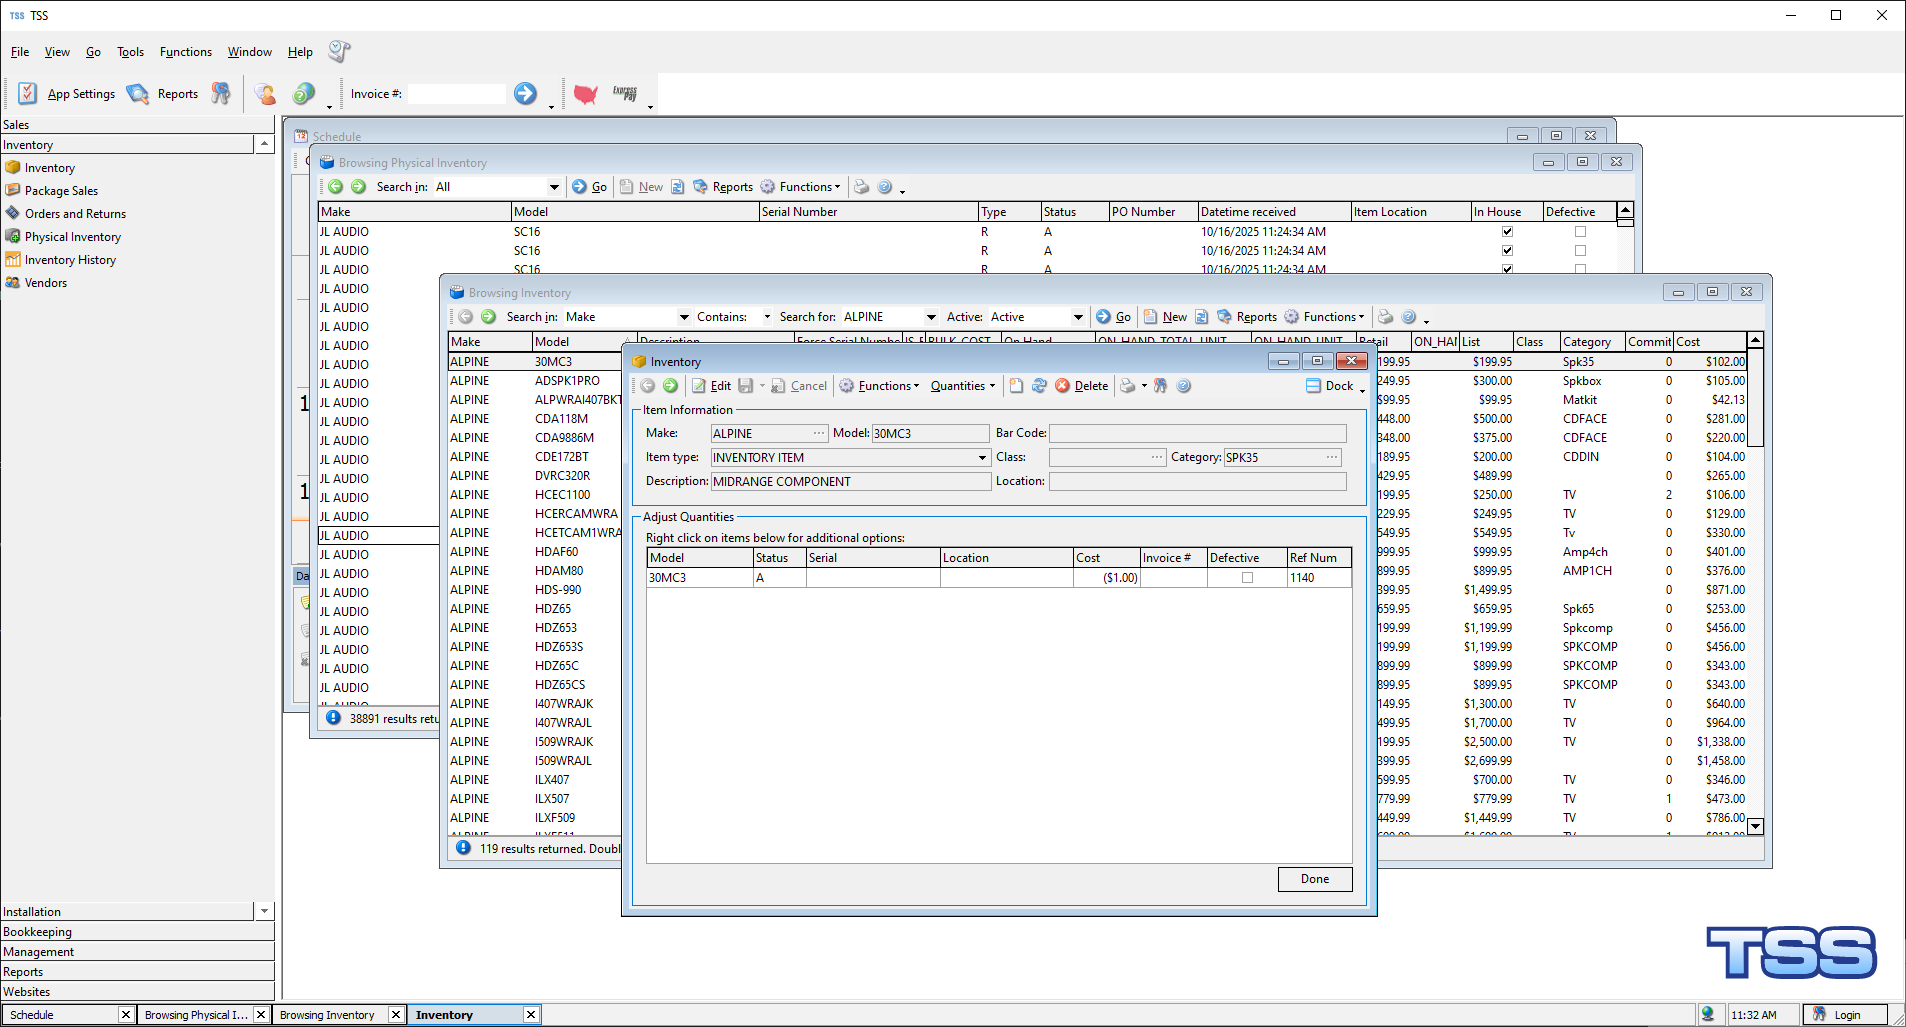Open the Item type dropdown
1906x1027 pixels.
coord(982,458)
